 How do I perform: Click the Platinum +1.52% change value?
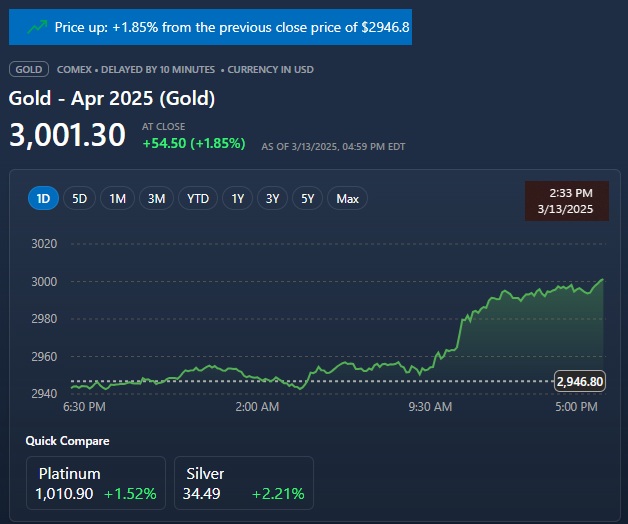[x=130, y=494]
